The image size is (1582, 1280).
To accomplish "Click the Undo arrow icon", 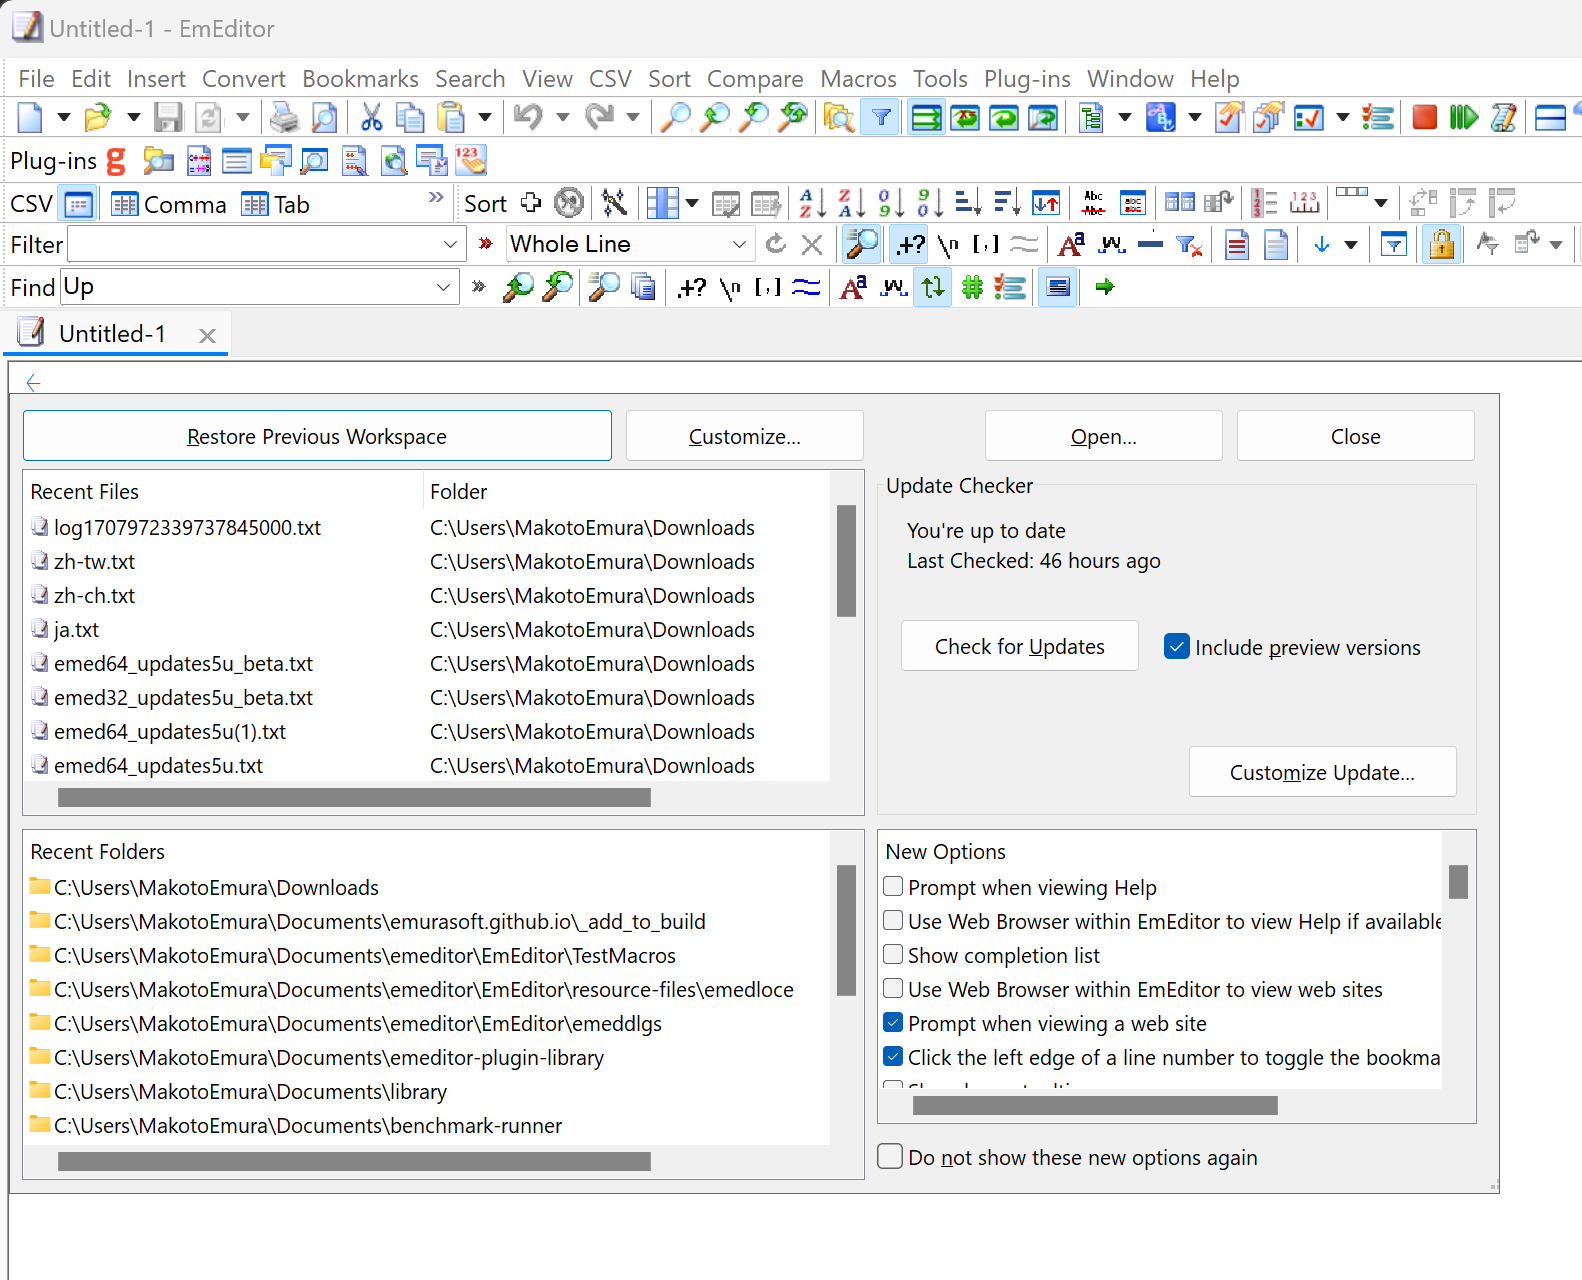I will (x=528, y=118).
